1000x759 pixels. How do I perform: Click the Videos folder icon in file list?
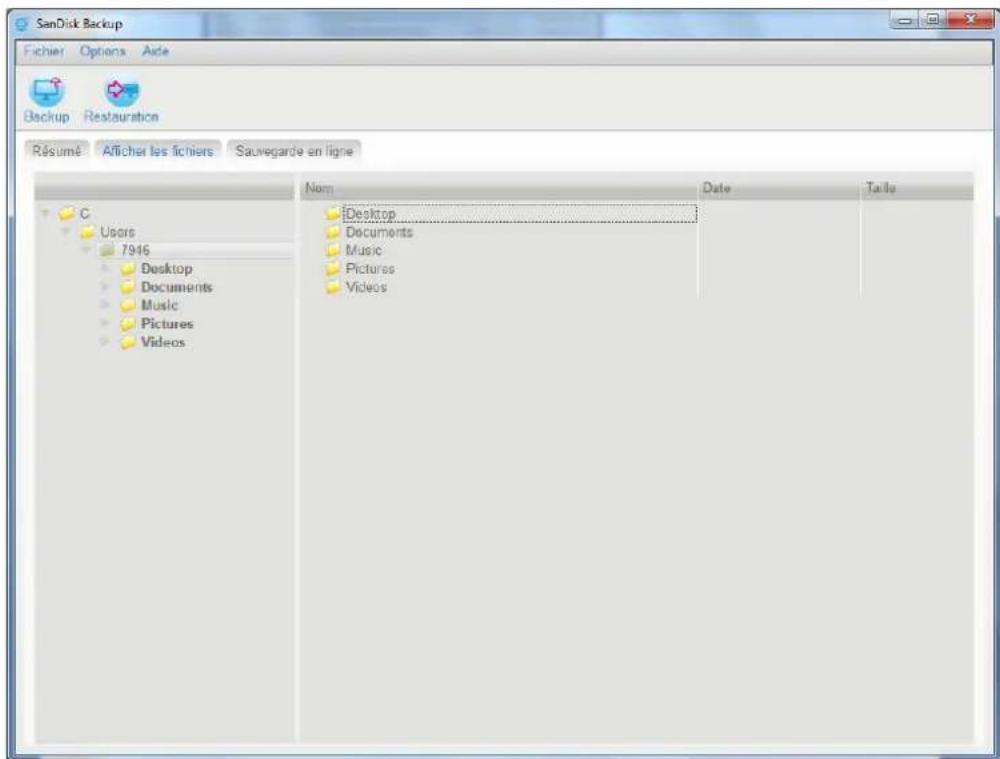tap(332, 287)
